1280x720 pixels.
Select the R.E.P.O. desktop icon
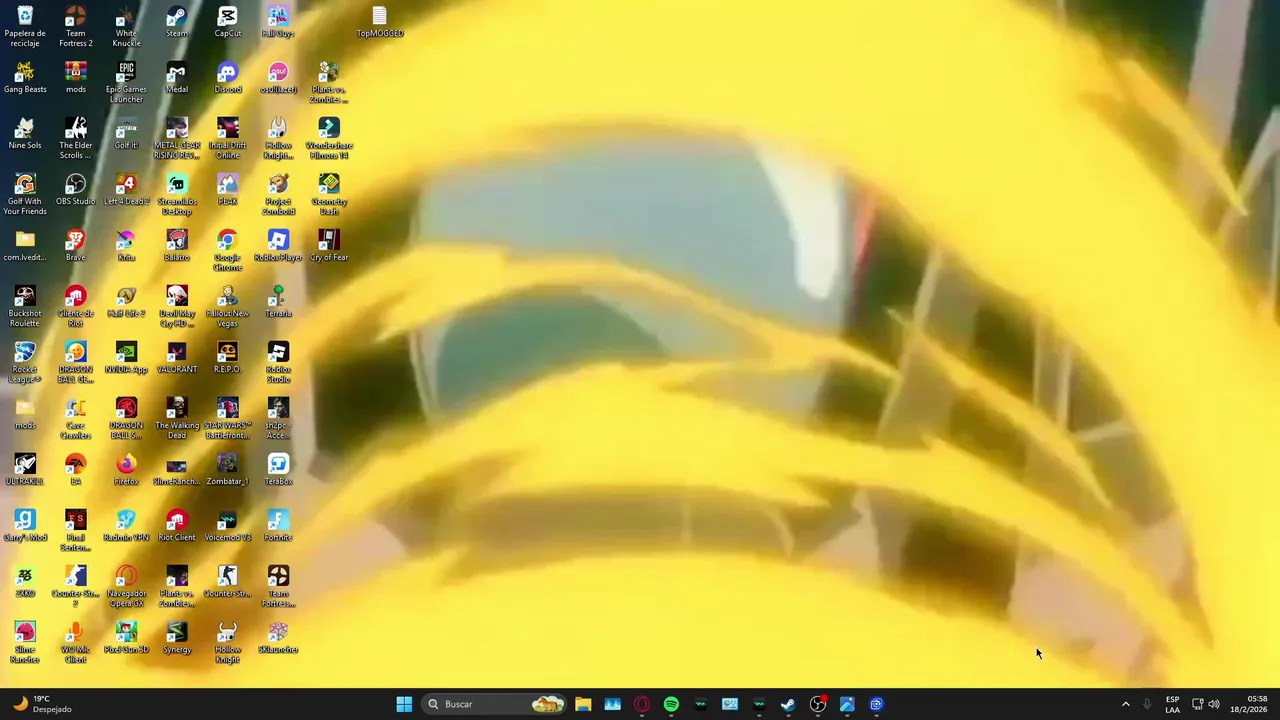[228, 358]
